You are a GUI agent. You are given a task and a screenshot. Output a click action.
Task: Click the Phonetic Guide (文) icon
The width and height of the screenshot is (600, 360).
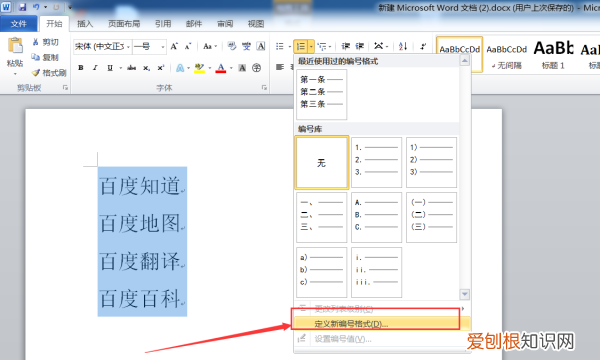click(x=246, y=46)
